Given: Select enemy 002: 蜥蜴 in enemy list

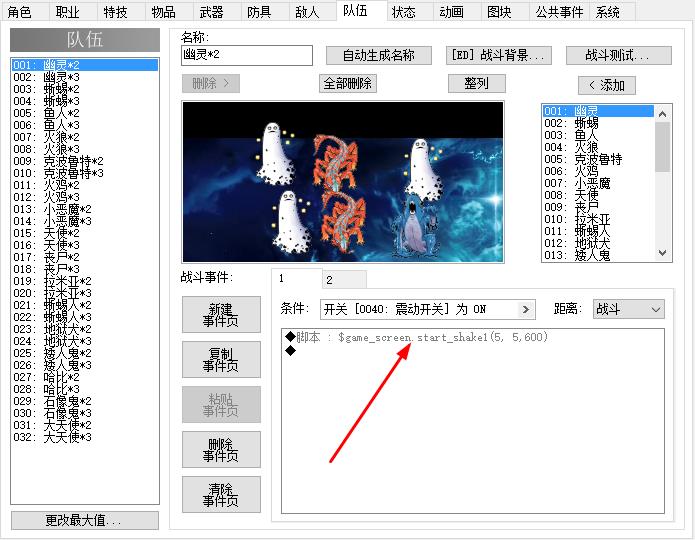Looking at the screenshot, I should pos(598,123).
